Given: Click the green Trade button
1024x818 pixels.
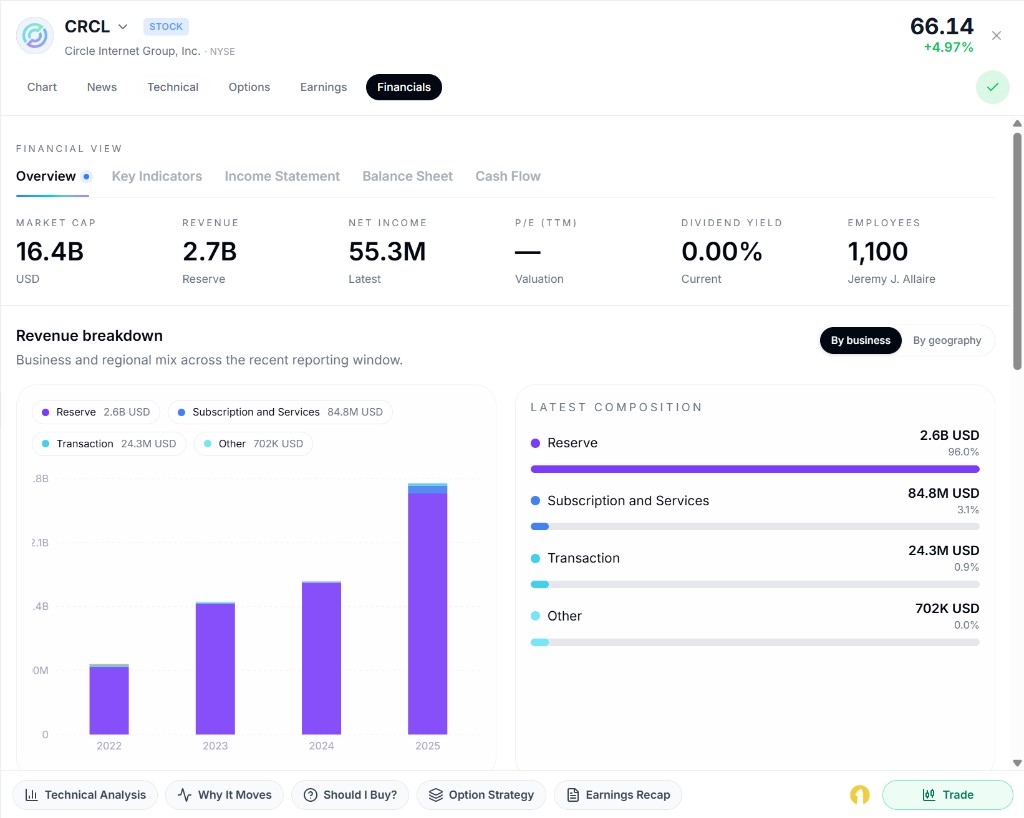Looking at the screenshot, I should (948, 794).
